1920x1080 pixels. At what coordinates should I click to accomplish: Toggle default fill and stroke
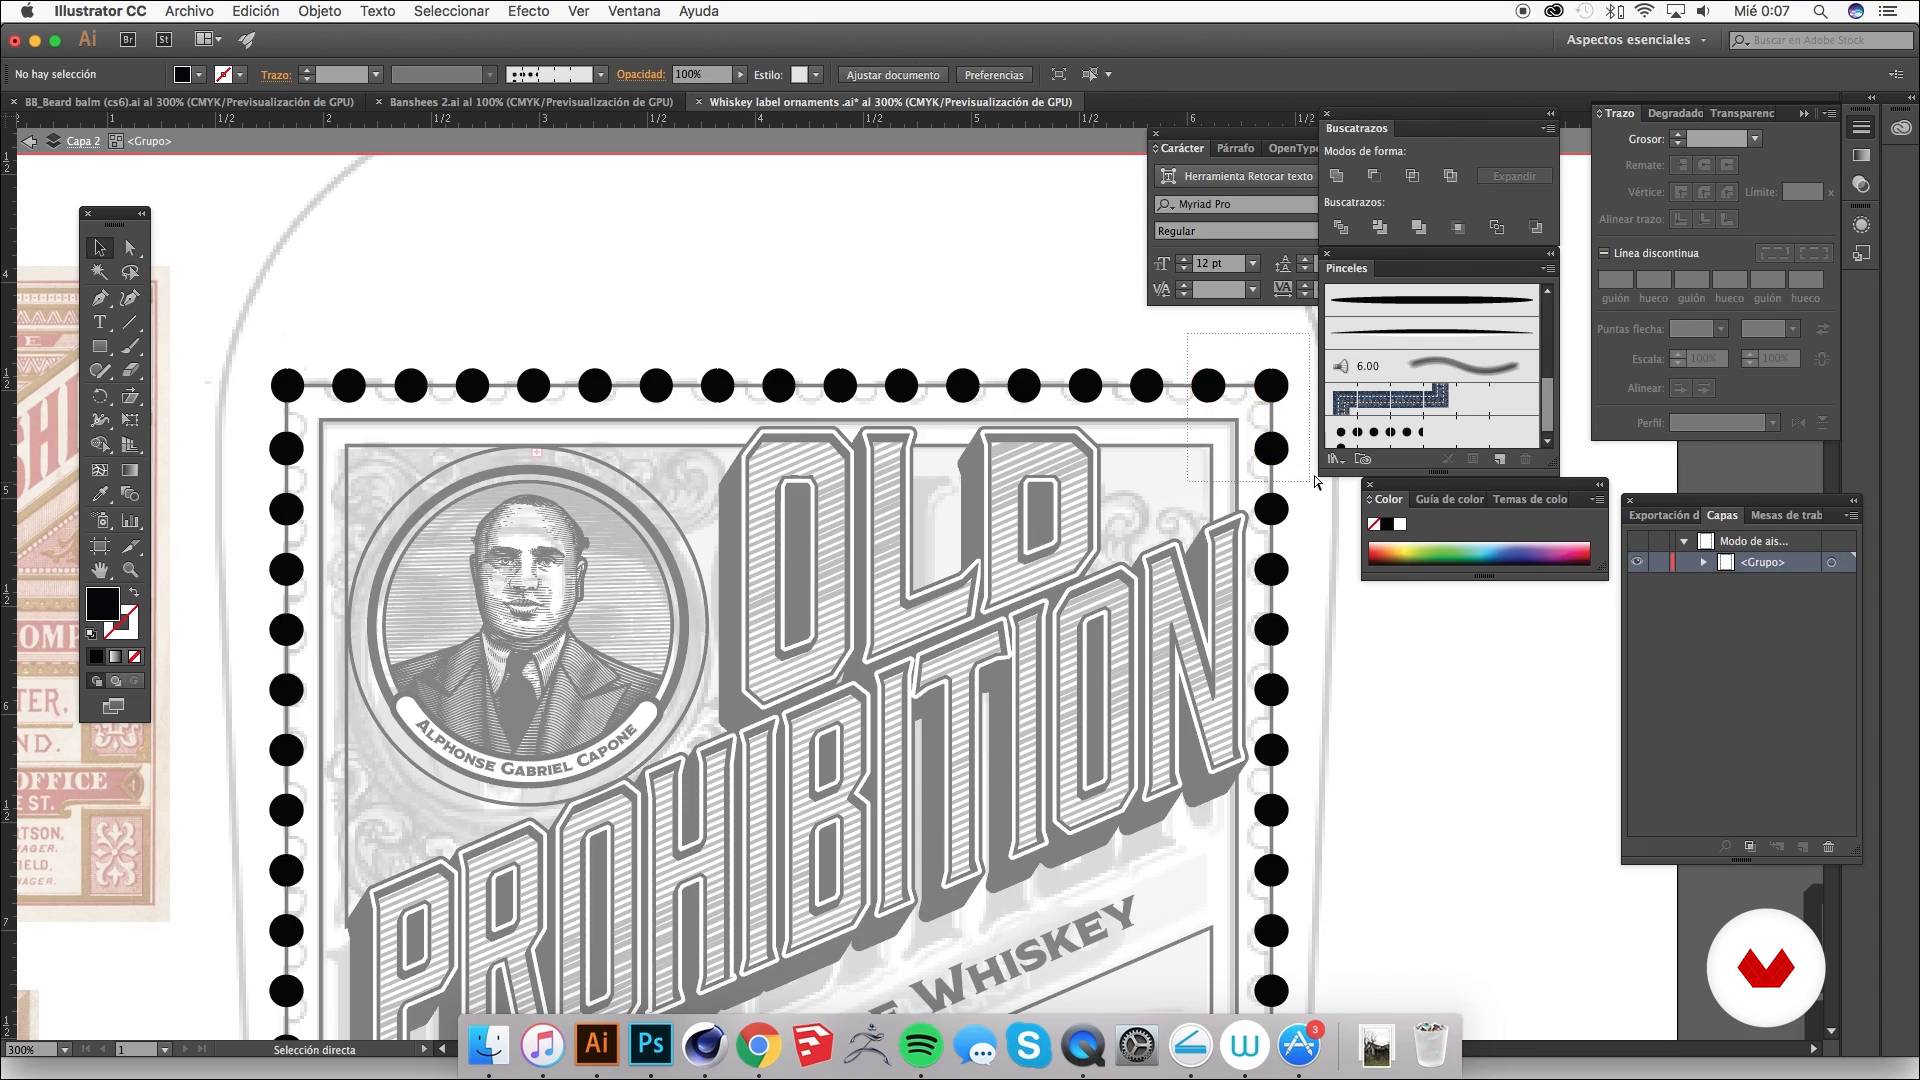click(x=92, y=634)
